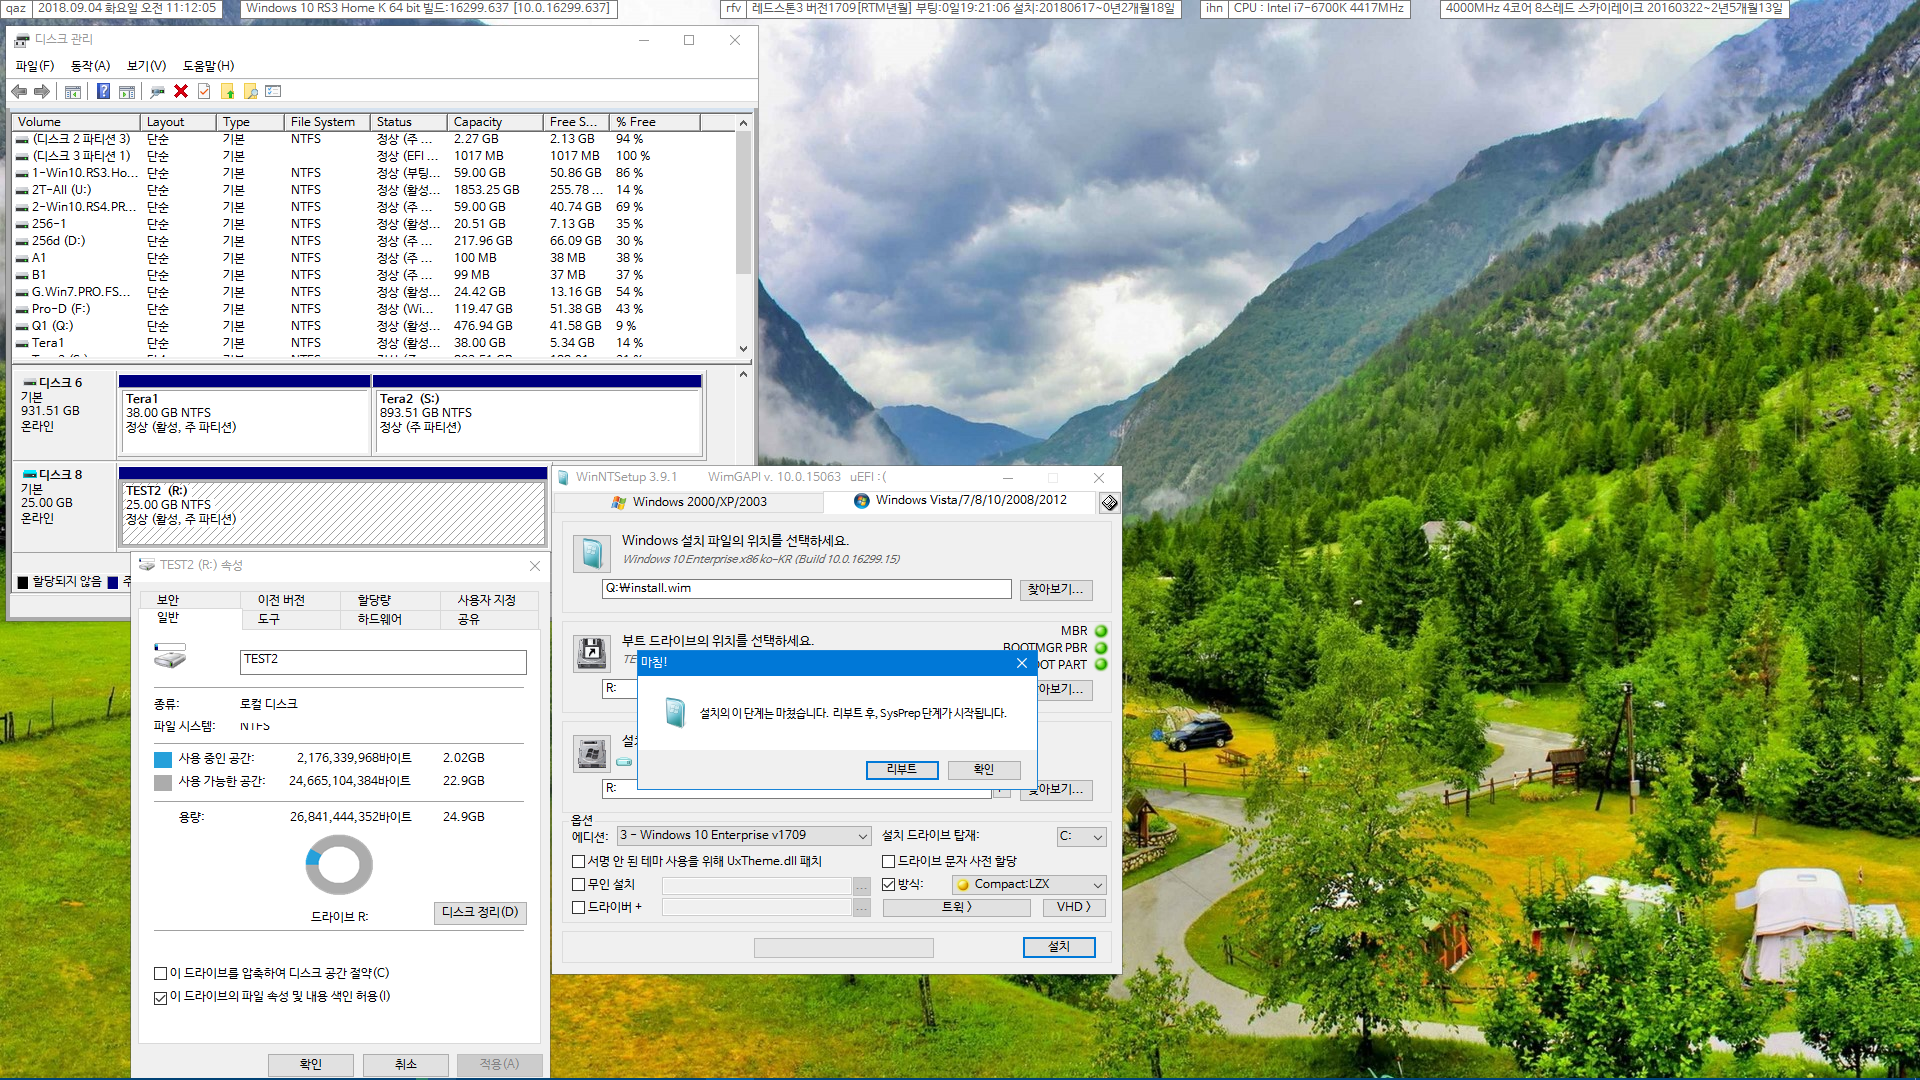
Task: Click the MBR green status light
Action: pyautogui.click(x=1101, y=631)
